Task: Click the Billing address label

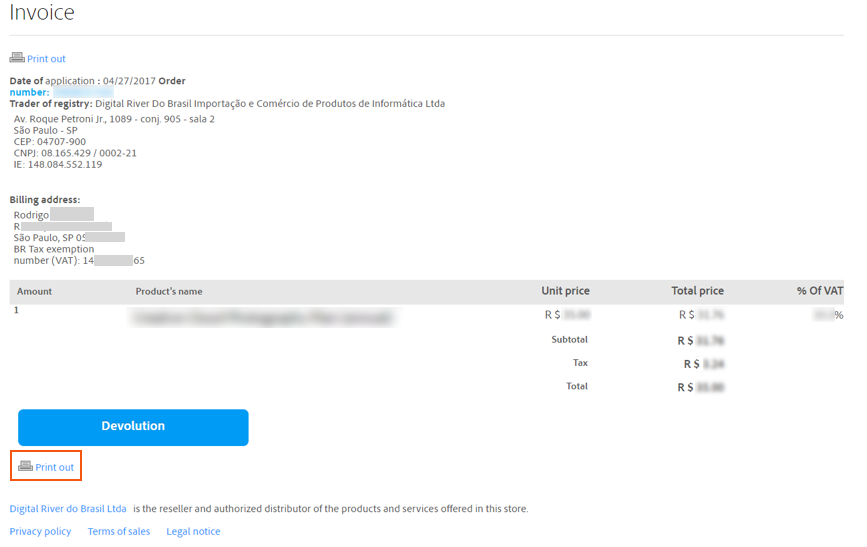Action: pyautogui.click(x=45, y=200)
